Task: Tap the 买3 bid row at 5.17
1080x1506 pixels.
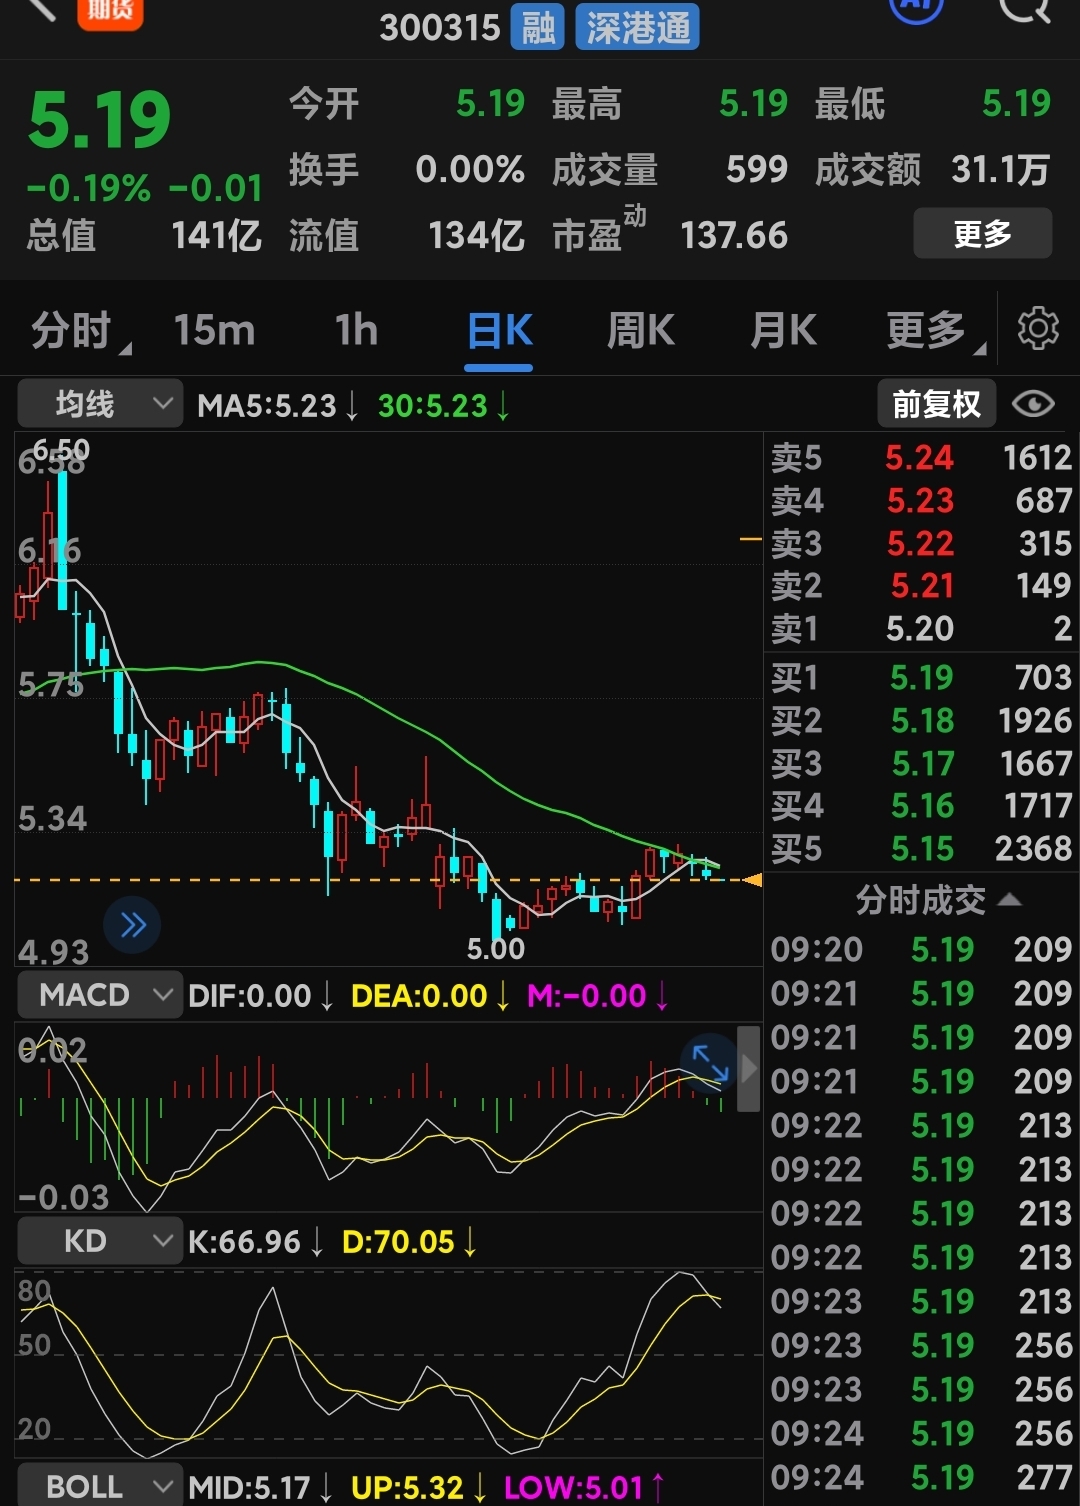Action: click(x=921, y=763)
